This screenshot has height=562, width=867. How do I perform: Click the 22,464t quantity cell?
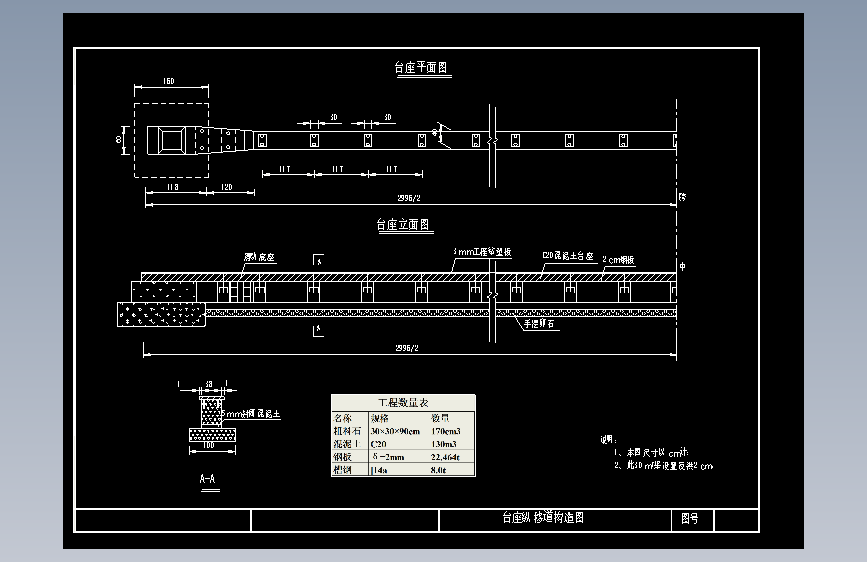pos(446,457)
